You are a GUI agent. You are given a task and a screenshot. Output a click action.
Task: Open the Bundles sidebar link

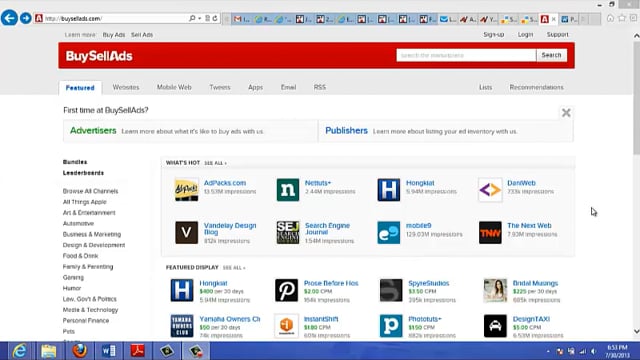pyautogui.click(x=75, y=162)
